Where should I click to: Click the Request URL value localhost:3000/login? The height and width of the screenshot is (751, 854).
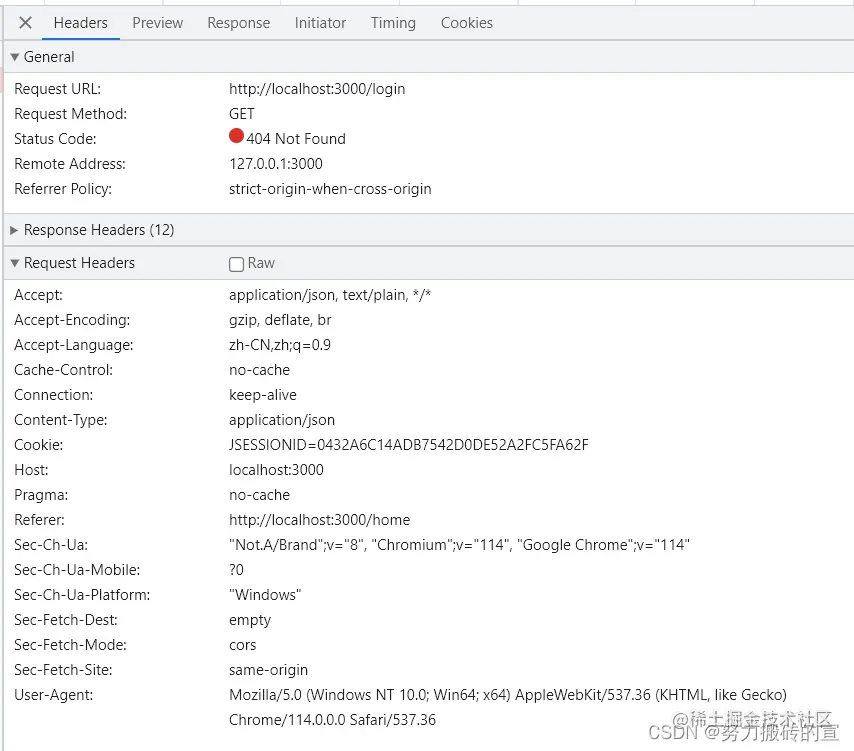(317, 89)
